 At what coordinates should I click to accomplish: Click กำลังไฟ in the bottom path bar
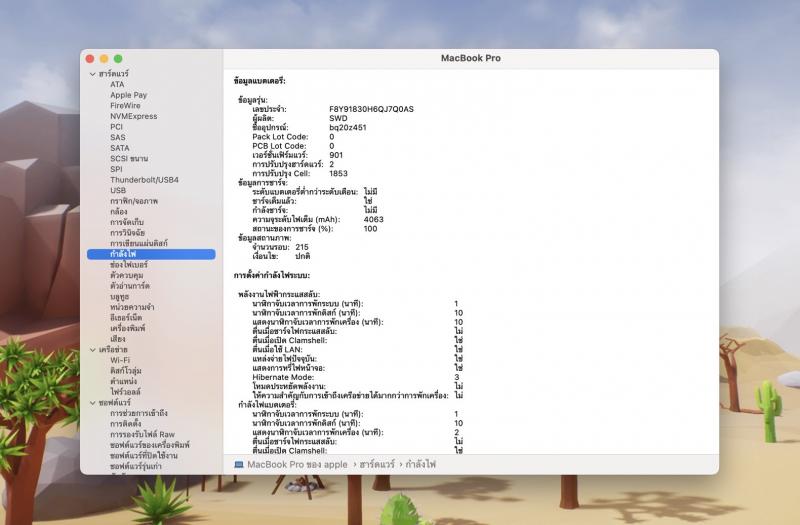(420, 464)
